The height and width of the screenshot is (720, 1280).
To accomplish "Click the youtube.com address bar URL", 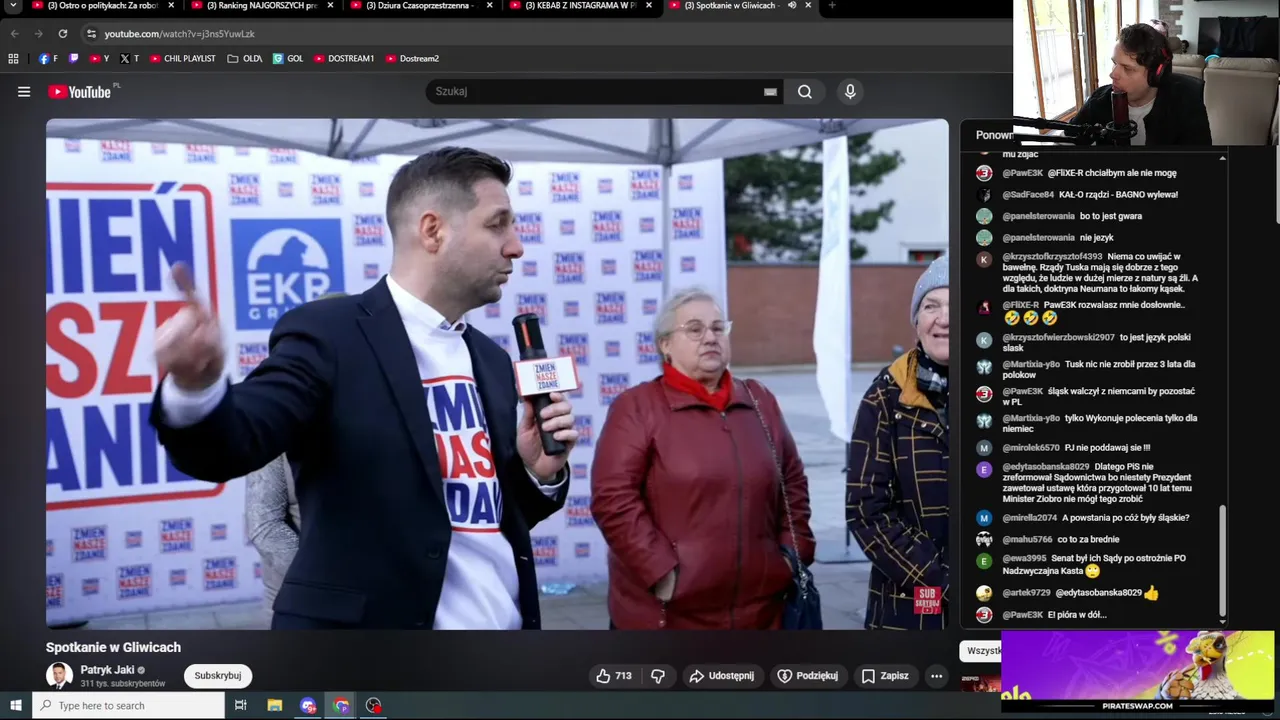I will 180,34.
